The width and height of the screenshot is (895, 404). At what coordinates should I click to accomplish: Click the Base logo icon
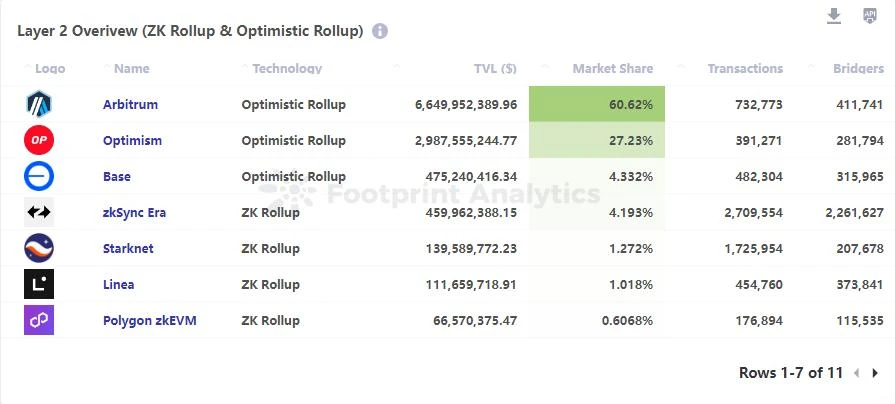(39, 176)
